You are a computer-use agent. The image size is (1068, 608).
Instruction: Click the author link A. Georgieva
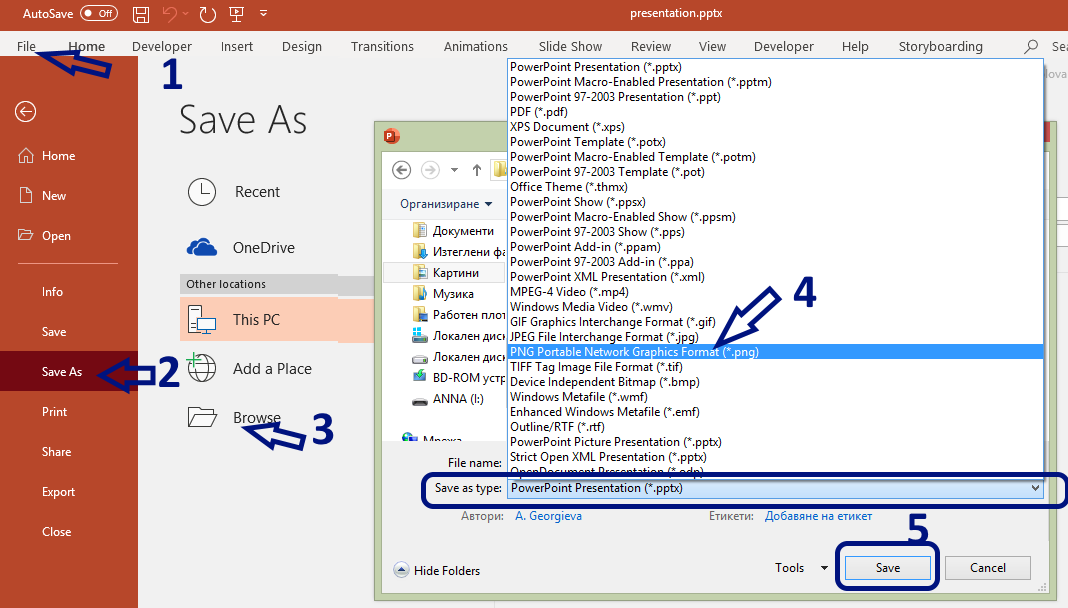point(548,516)
